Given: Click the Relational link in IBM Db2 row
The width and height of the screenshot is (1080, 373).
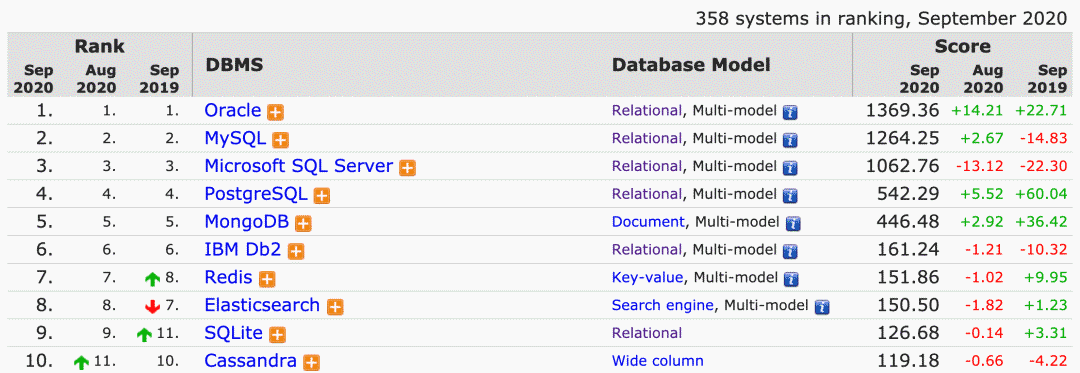Looking at the screenshot, I should (647, 250).
